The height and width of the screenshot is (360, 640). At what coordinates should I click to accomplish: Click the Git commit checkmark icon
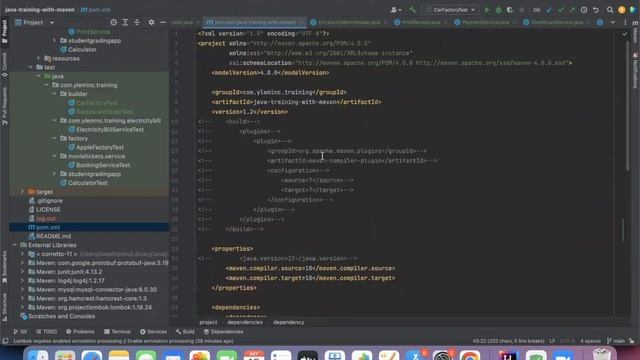click(x=561, y=10)
